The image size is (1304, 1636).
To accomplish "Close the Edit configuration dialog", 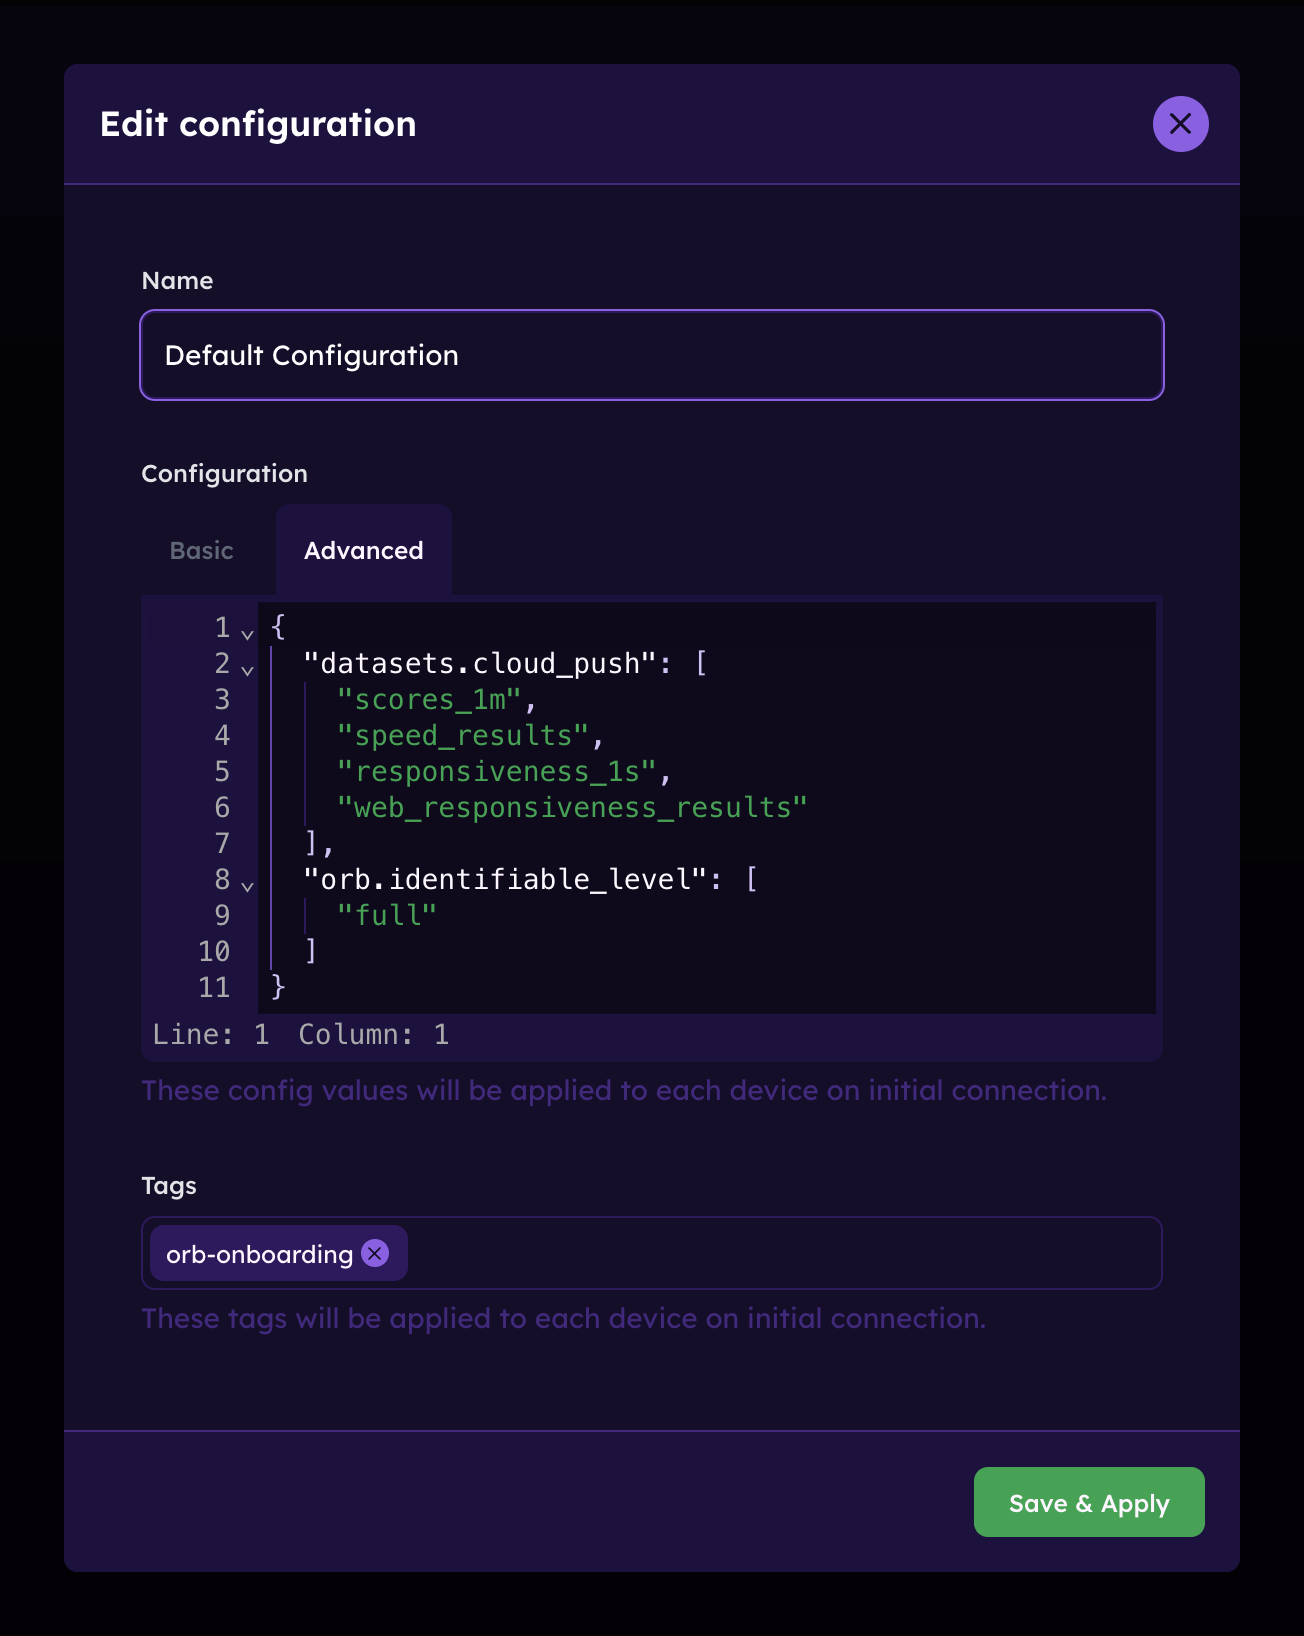I will (x=1180, y=124).
